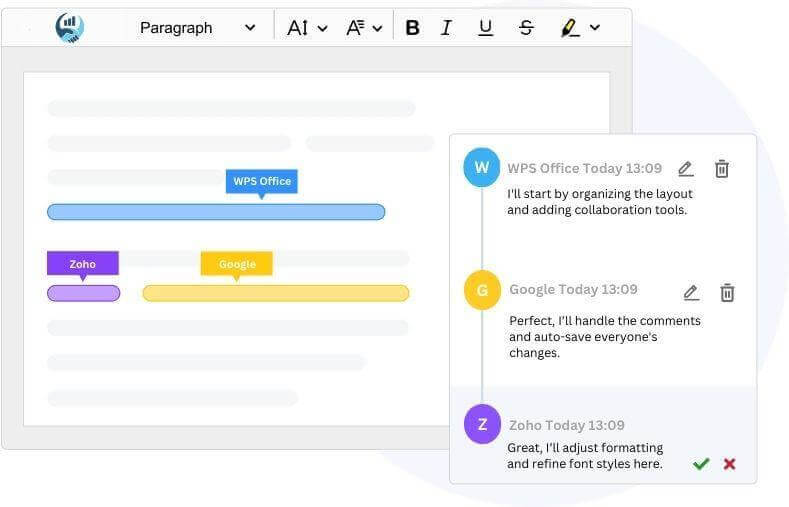Click 'Zoho Today 13:09' header
The width and height of the screenshot is (789, 507).
pyautogui.click(x=567, y=425)
